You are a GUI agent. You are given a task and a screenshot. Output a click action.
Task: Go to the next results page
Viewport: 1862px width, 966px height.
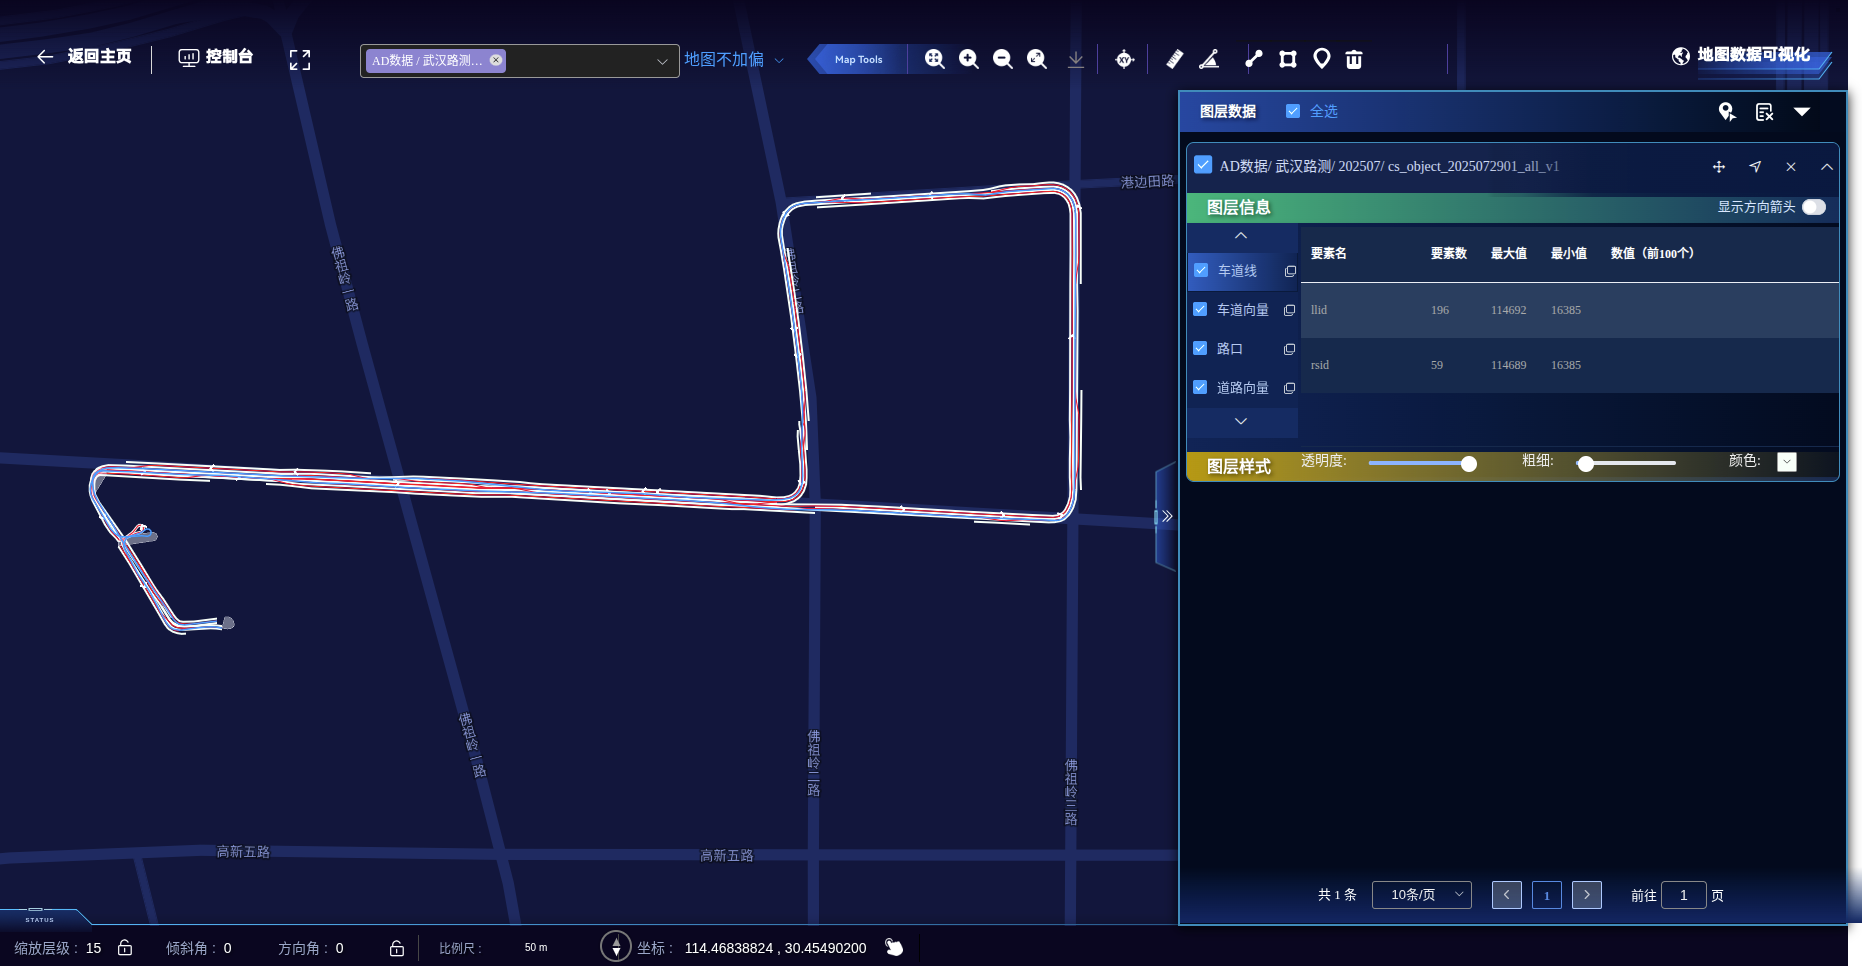tap(1586, 895)
